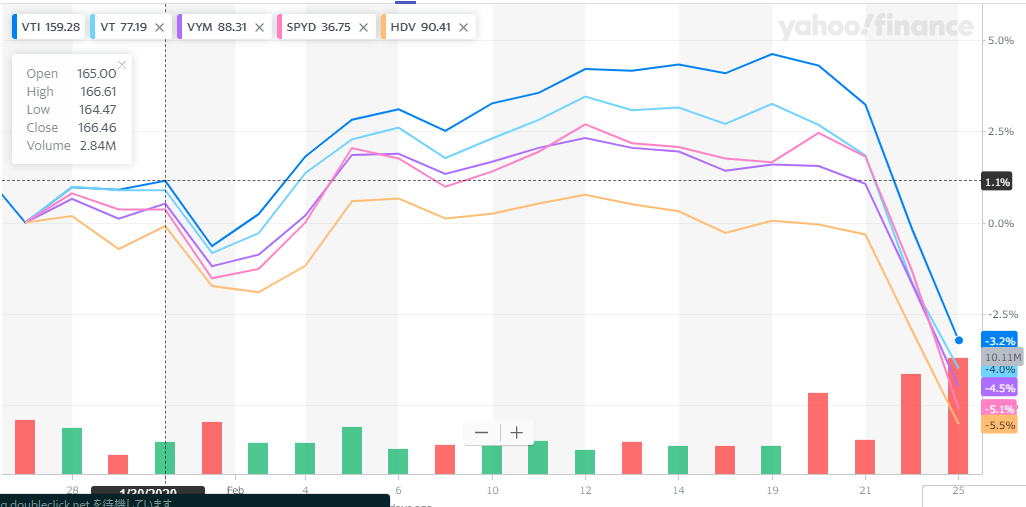This screenshot has height=507, width=1026.
Task: Click the 4 label on date axis
Action: click(305, 490)
